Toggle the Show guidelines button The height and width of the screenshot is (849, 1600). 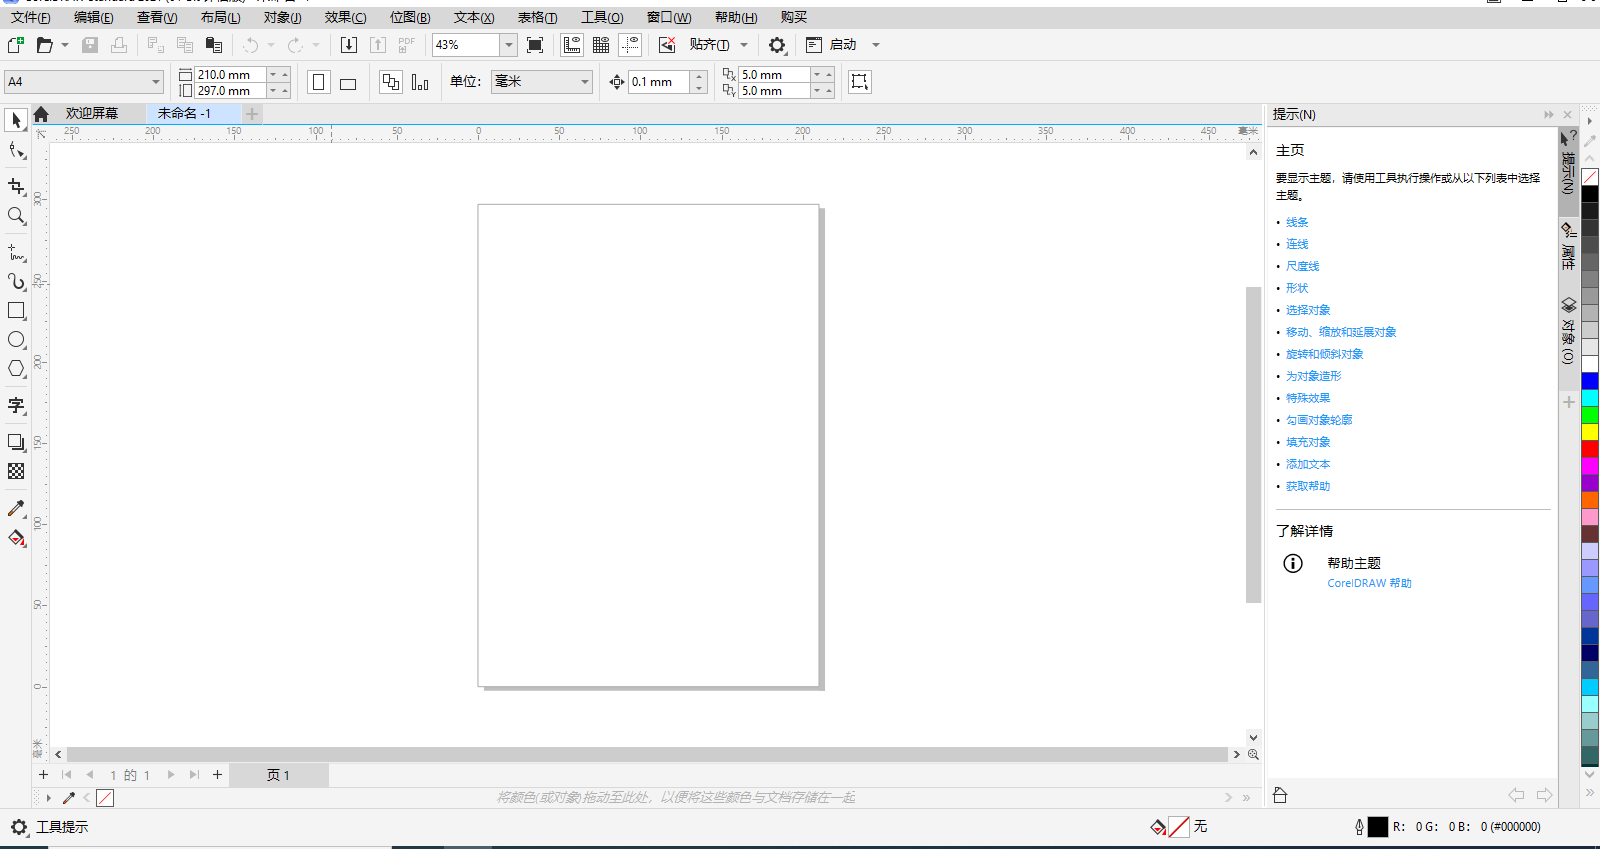[x=630, y=45]
